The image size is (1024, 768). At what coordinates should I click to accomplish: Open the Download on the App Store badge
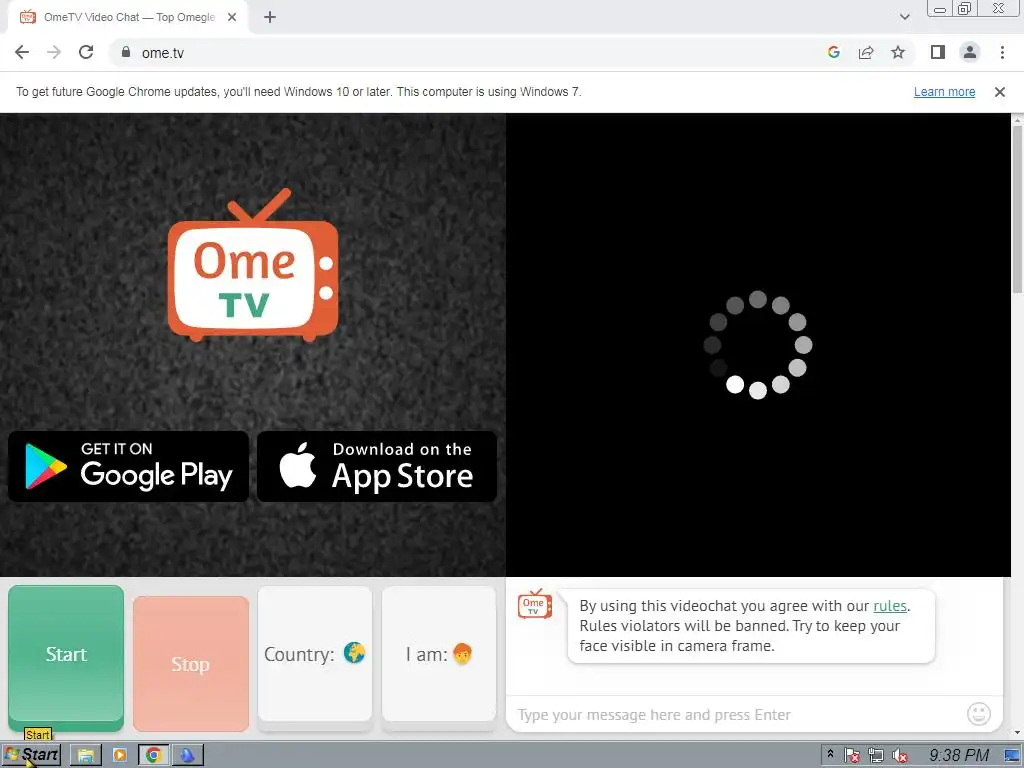point(377,466)
